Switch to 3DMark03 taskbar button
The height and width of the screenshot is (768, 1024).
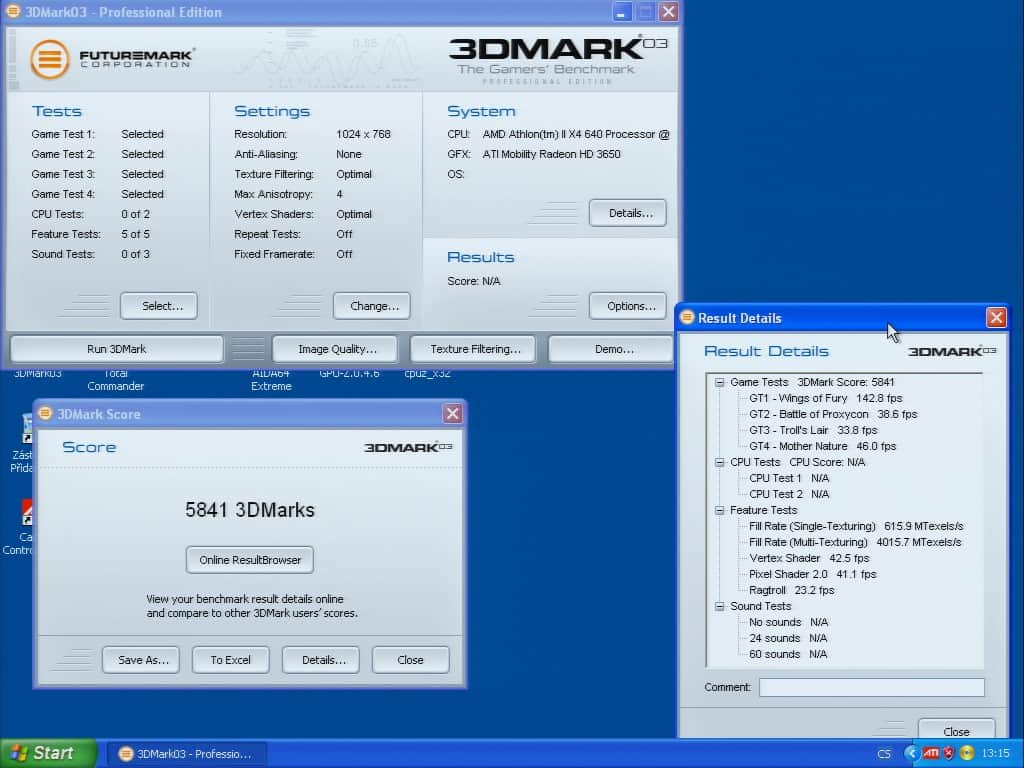tap(186, 754)
